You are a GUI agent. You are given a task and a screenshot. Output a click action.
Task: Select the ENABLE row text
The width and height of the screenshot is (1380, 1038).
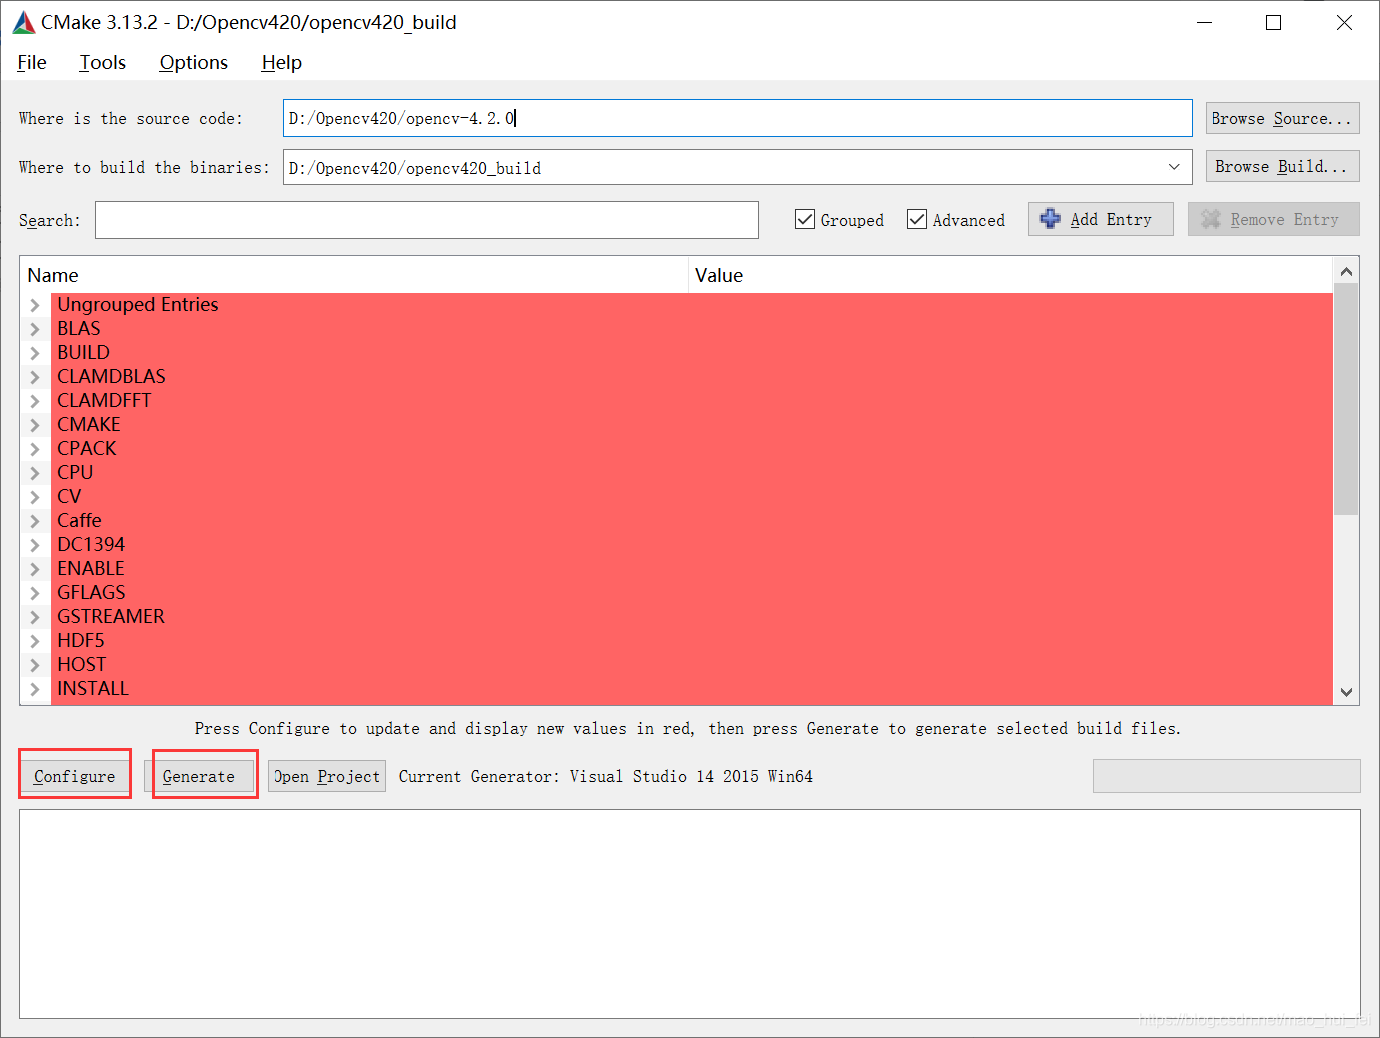point(91,569)
